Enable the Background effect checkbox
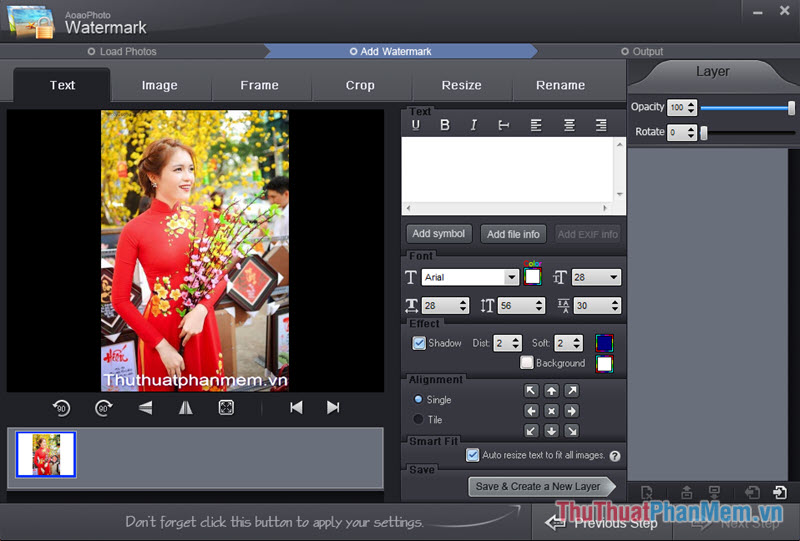This screenshot has width=800, height=541. click(527, 363)
